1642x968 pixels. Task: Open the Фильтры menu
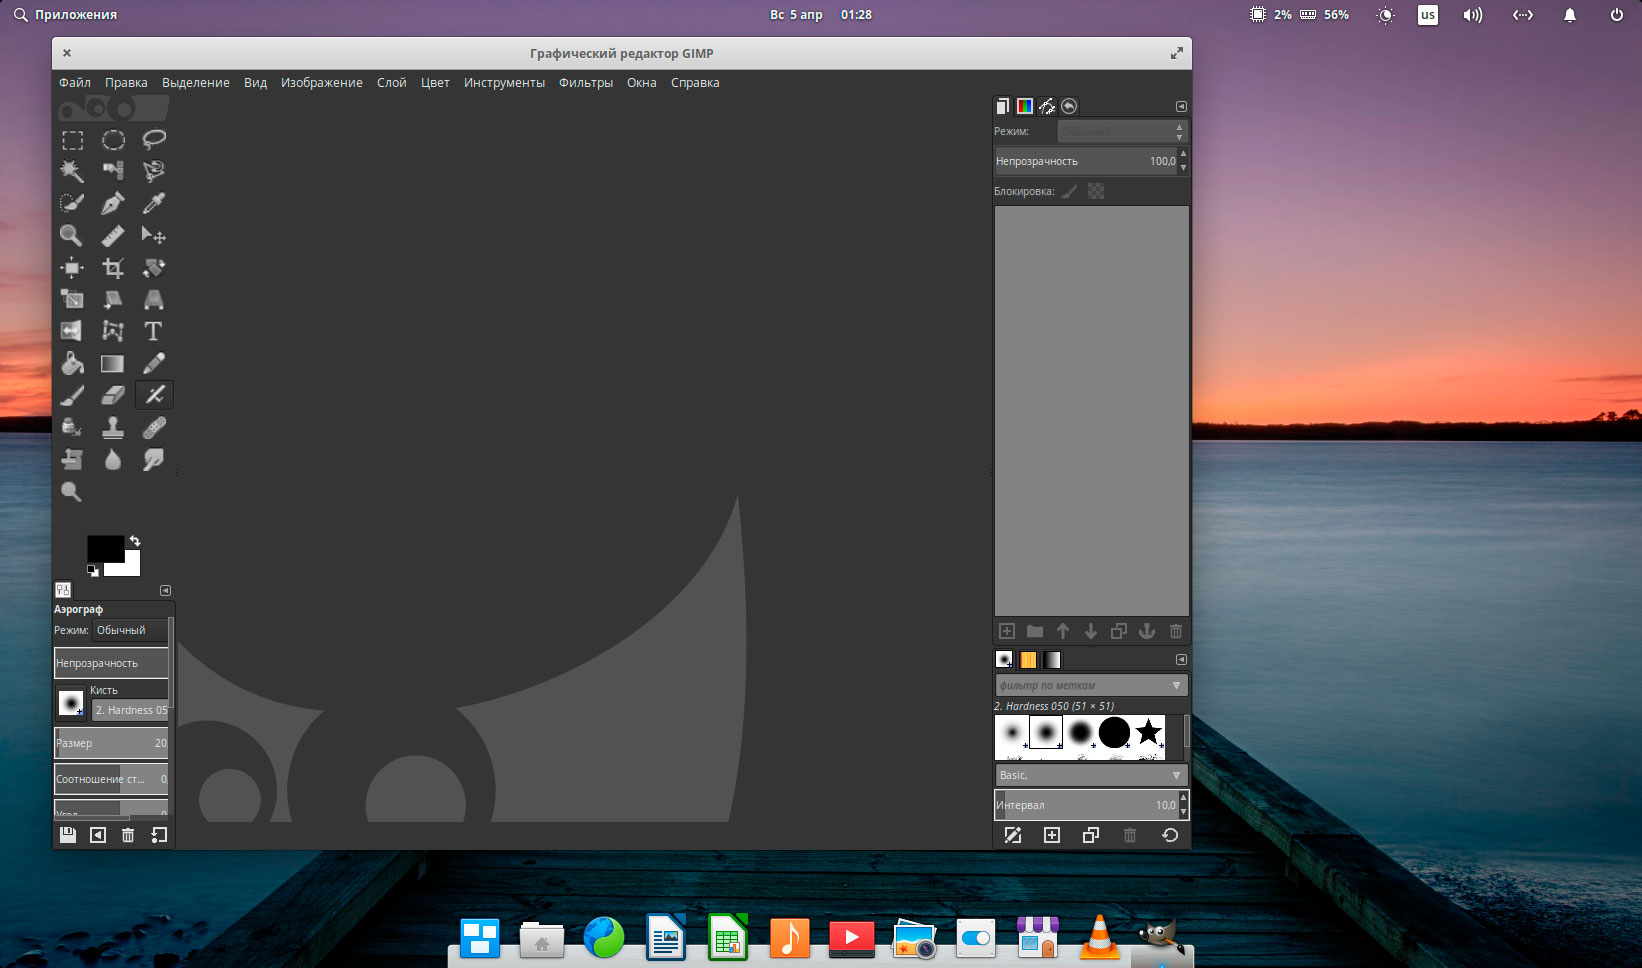pos(585,83)
